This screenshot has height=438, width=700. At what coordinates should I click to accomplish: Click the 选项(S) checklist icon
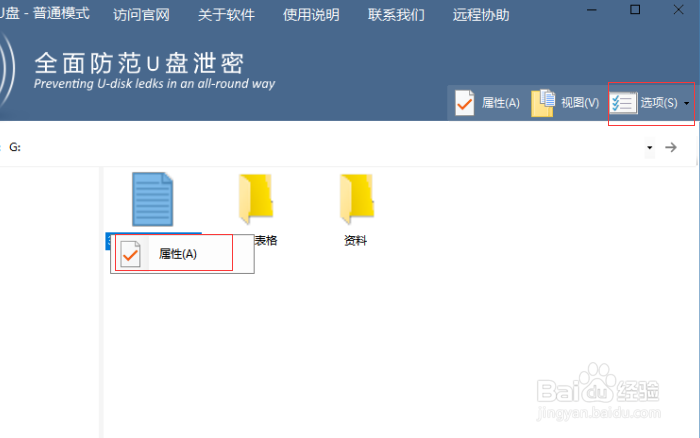(x=623, y=103)
